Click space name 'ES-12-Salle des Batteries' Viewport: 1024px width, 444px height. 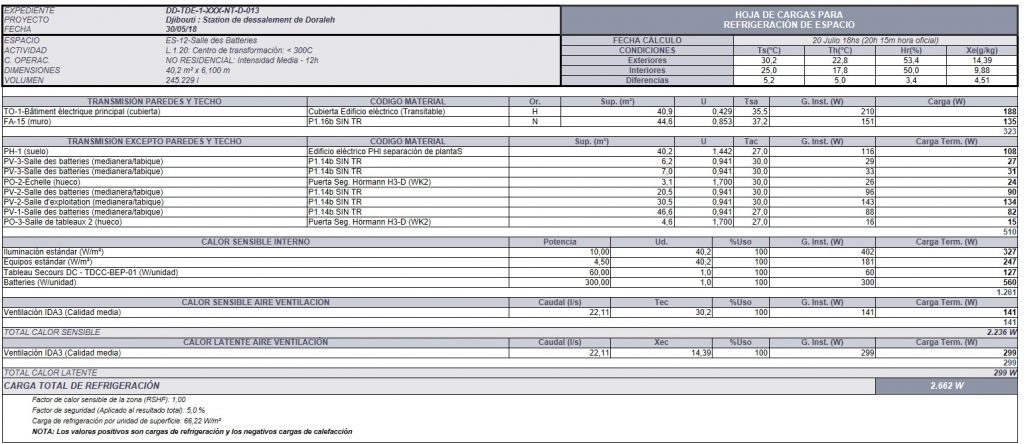(x=211, y=40)
